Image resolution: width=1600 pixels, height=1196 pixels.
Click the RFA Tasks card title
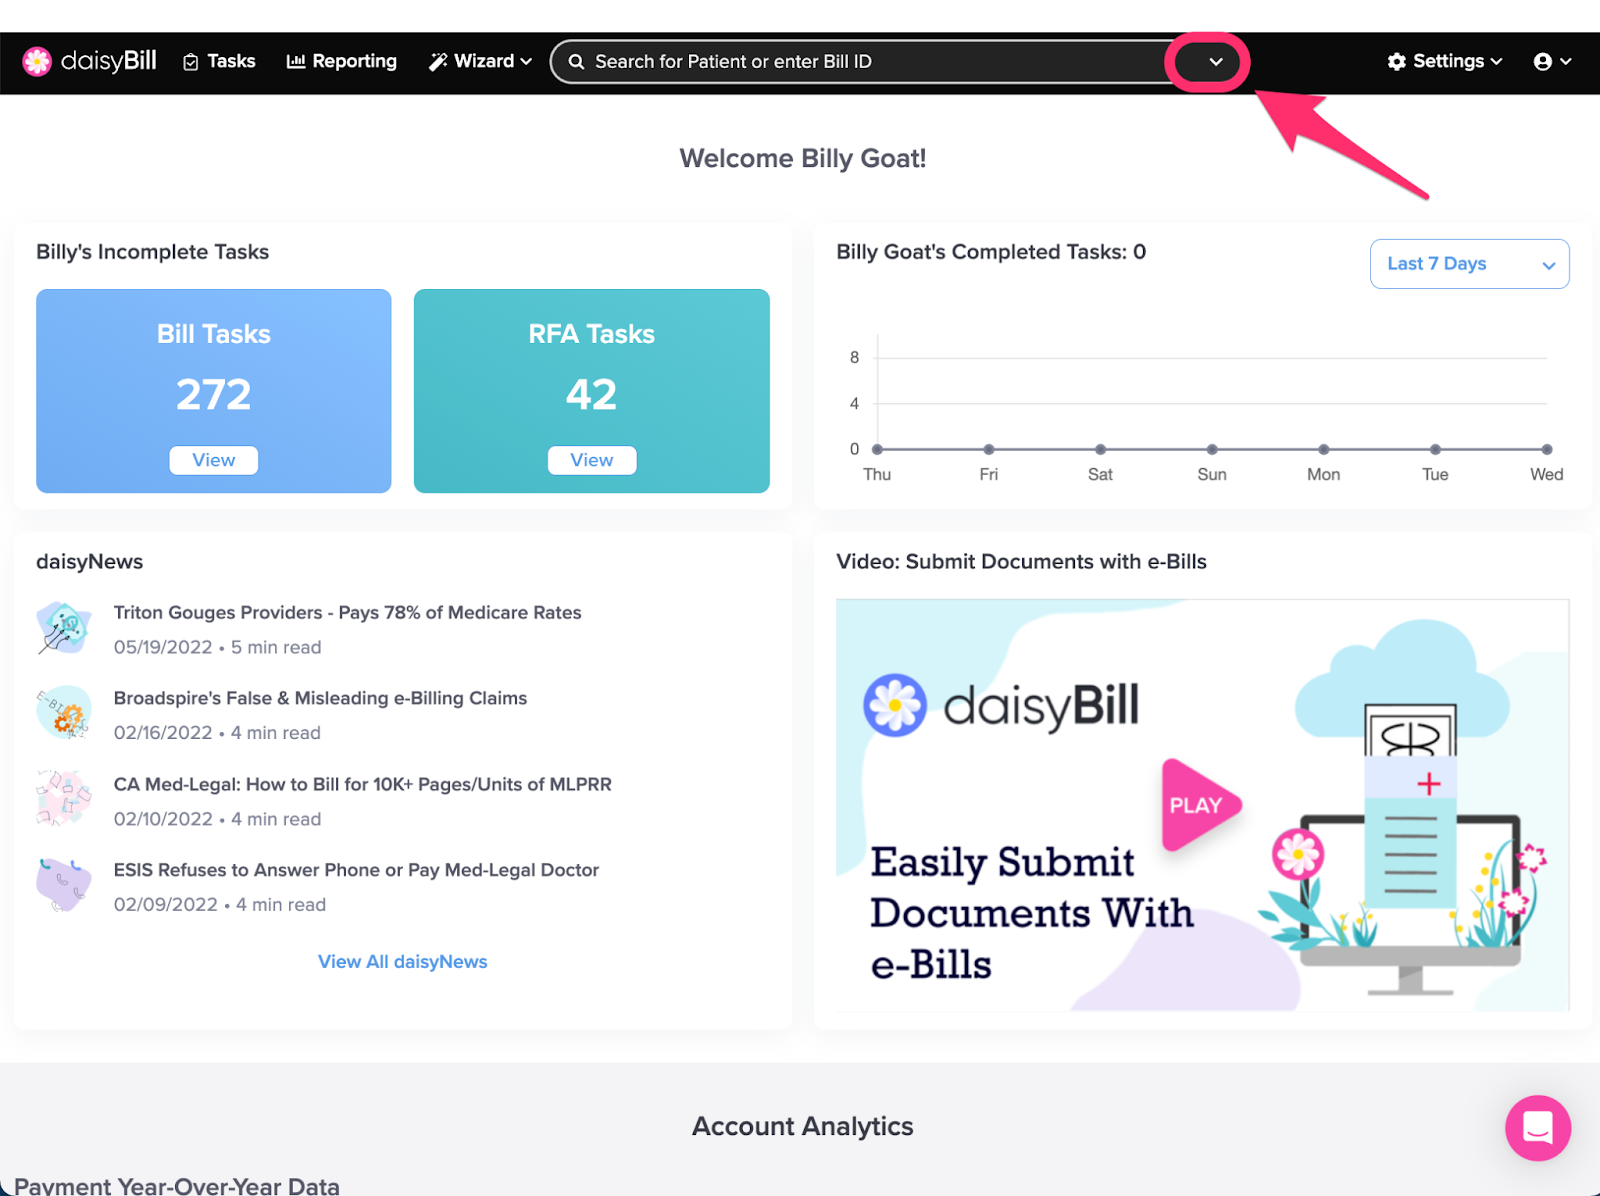pyautogui.click(x=592, y=334)
